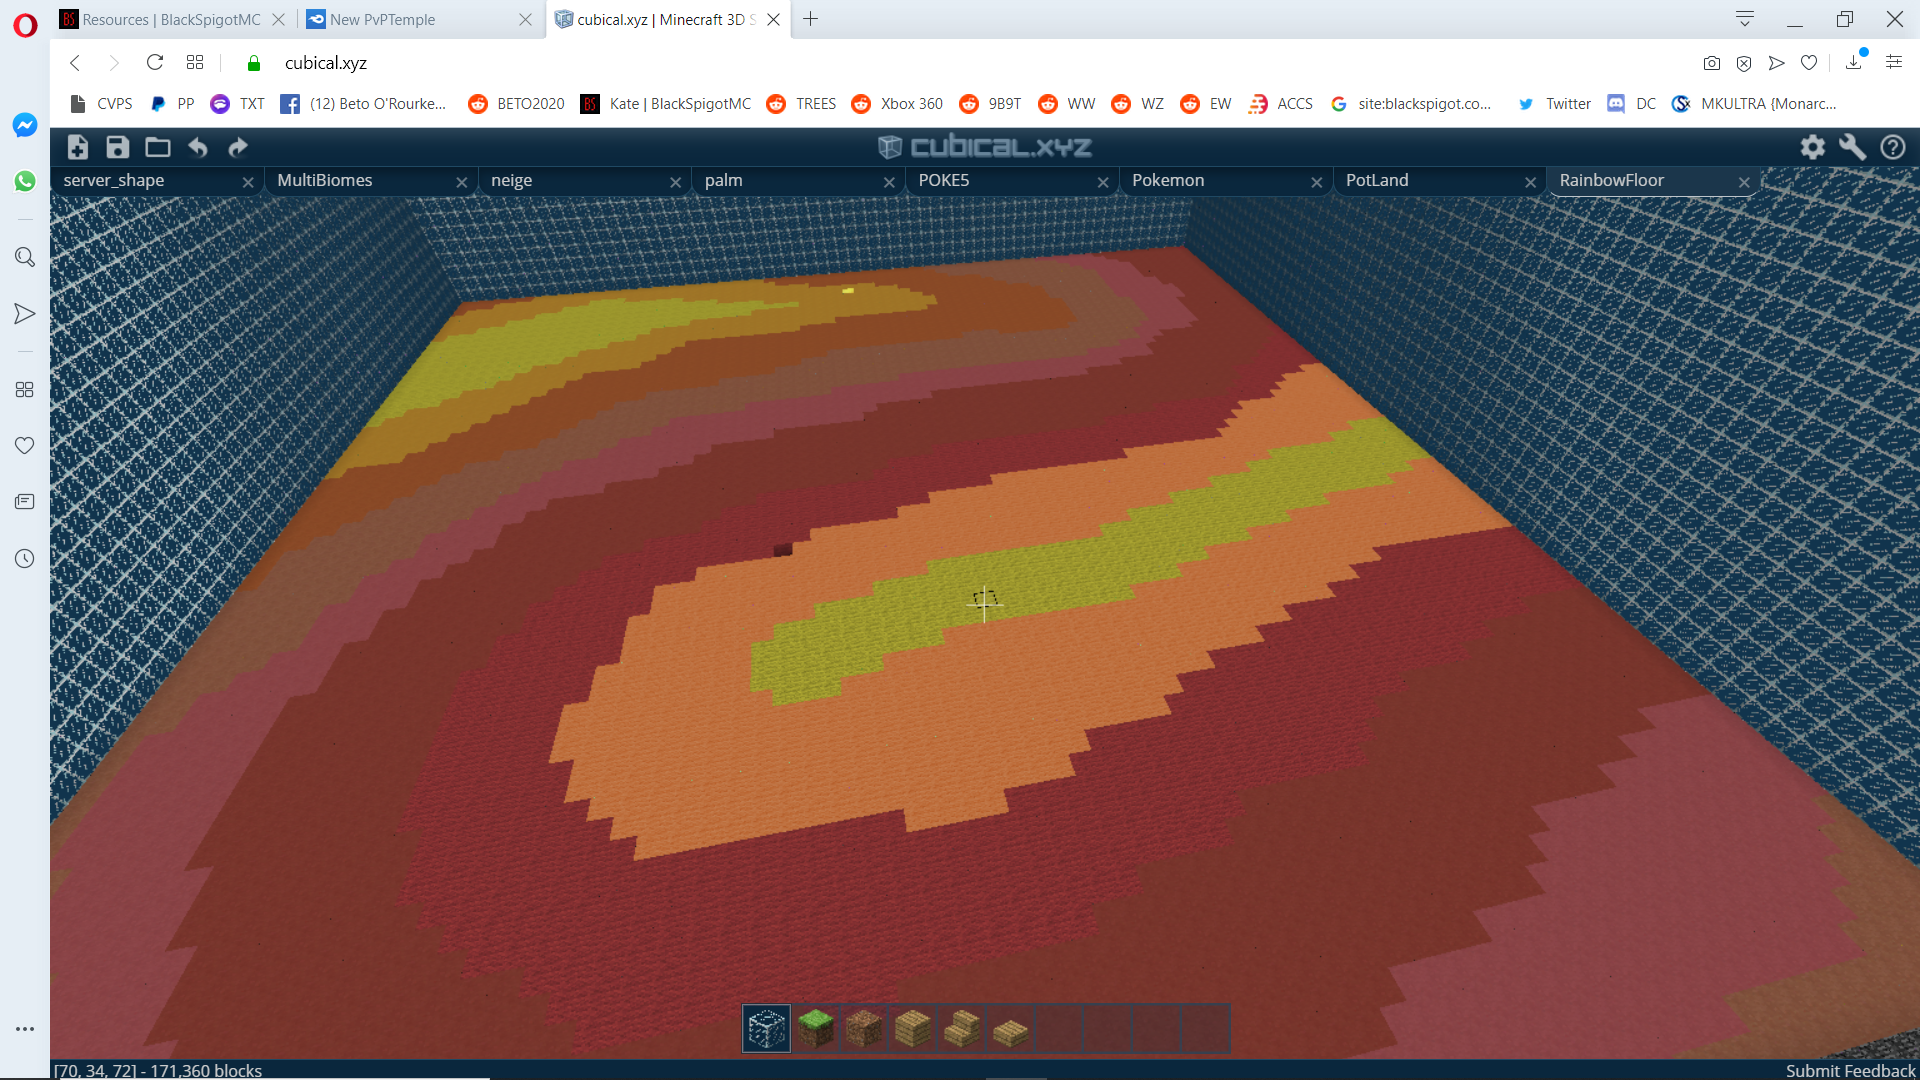The height and width of the screenshot is (1080, 1920).
Task: Close the RainbowFloor tab
Action: pyautogui.click(x=1744, y=182)
